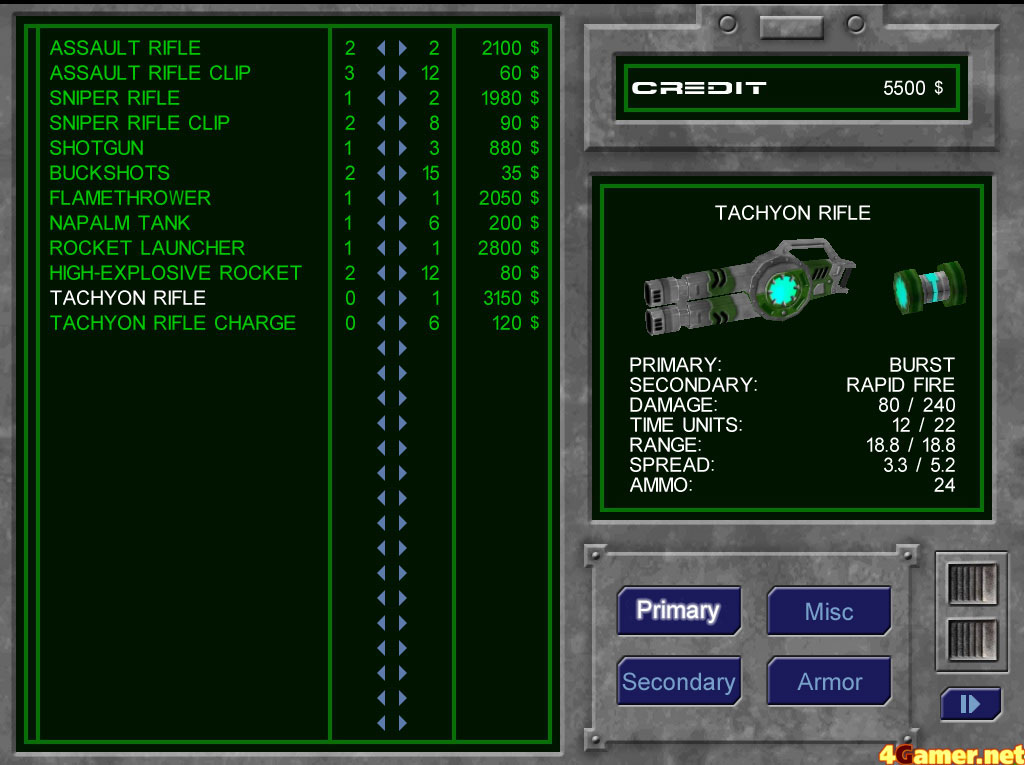Click the 2100 $ Assault Rifle price
The height and width of the screenshot is (765, 1025).
click(x=510, y=48)
